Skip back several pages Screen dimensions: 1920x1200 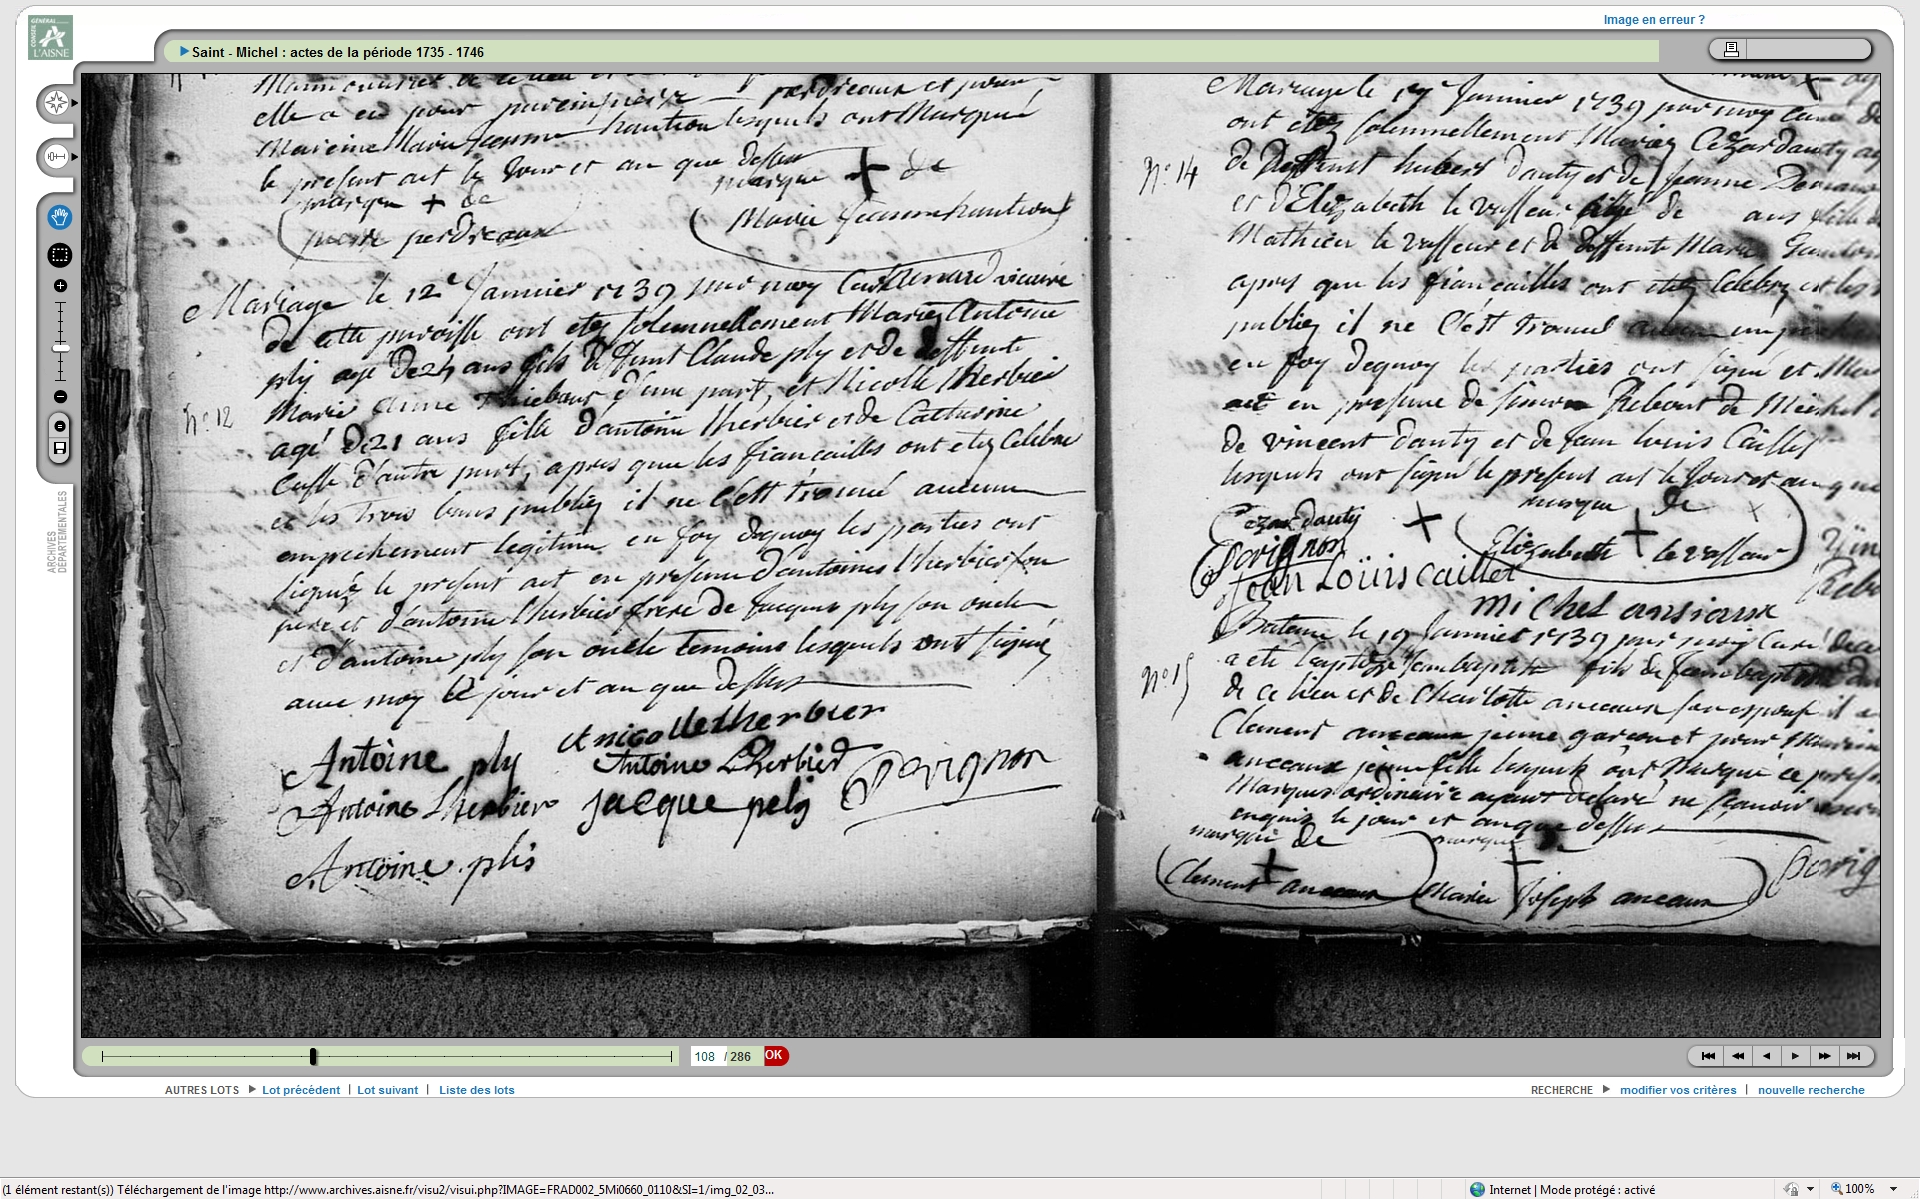1738,1056
